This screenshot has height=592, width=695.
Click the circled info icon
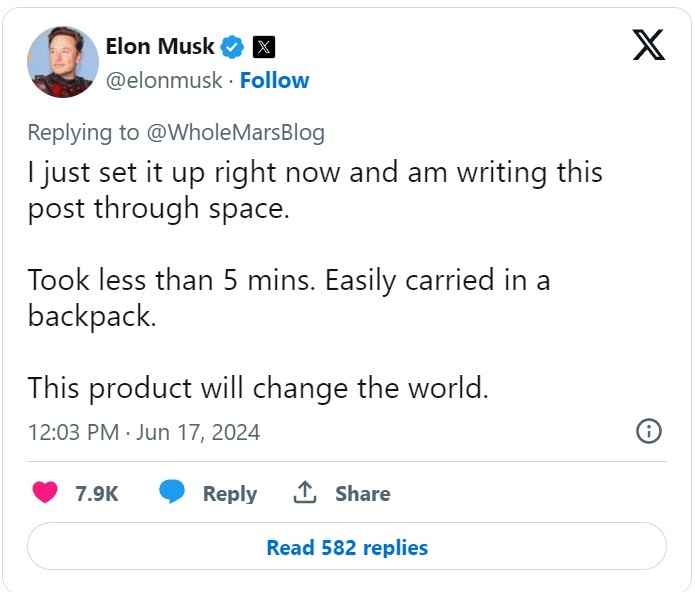648,432
